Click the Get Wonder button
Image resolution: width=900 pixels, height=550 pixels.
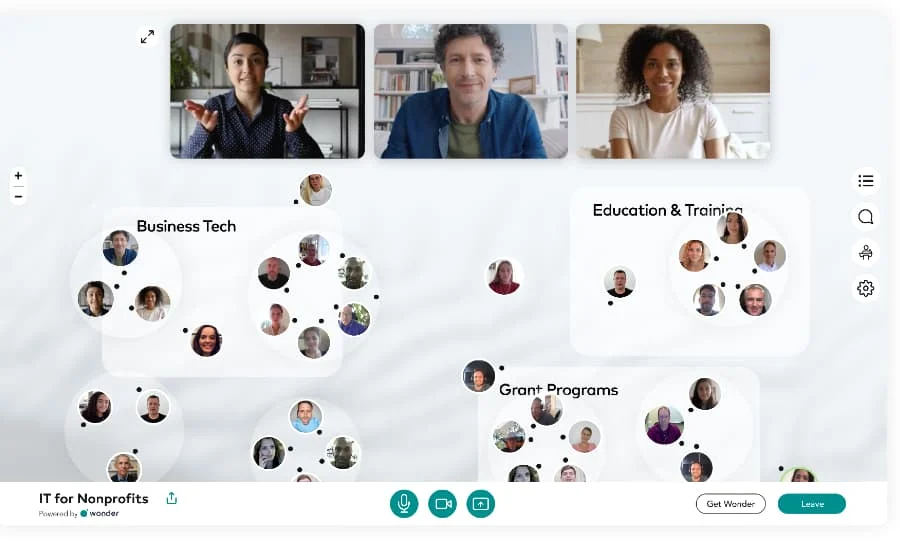coord(731,503)
